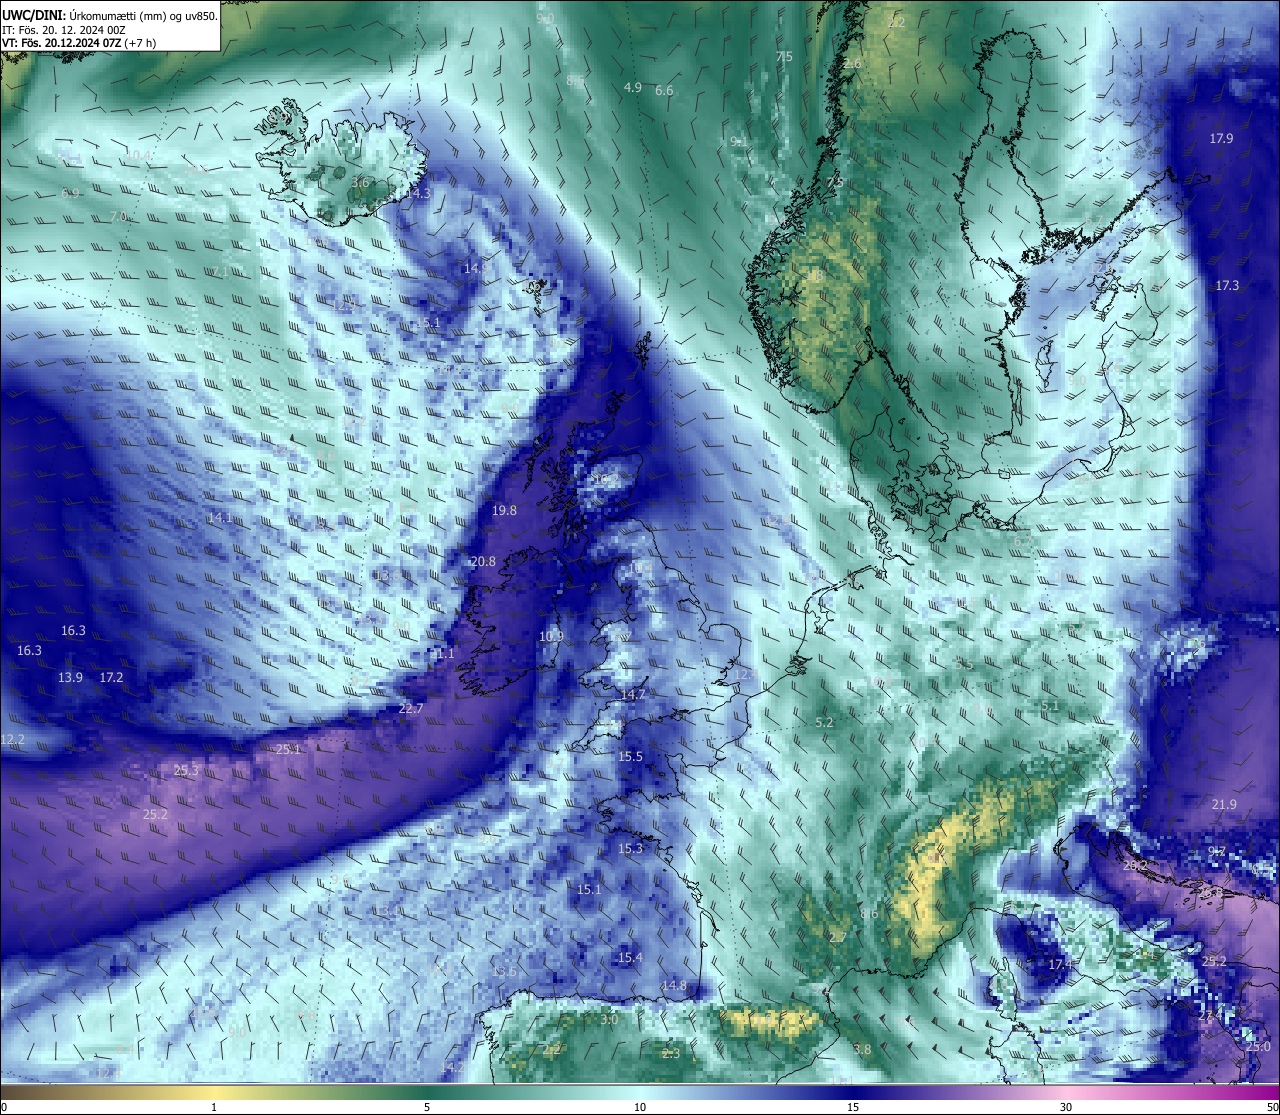Click the 5.2 value over northern France

pos(824,723)
